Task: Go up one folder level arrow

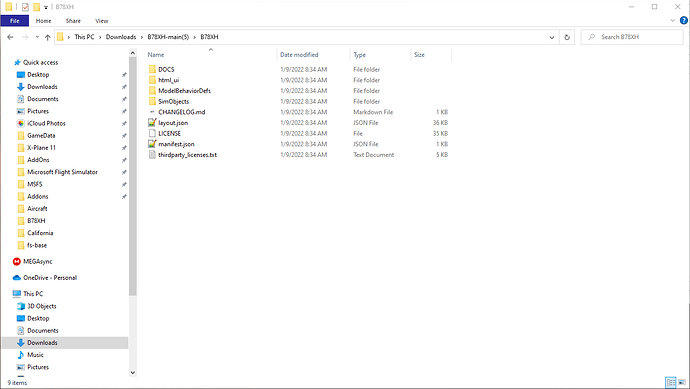Action: coord(48,37)
